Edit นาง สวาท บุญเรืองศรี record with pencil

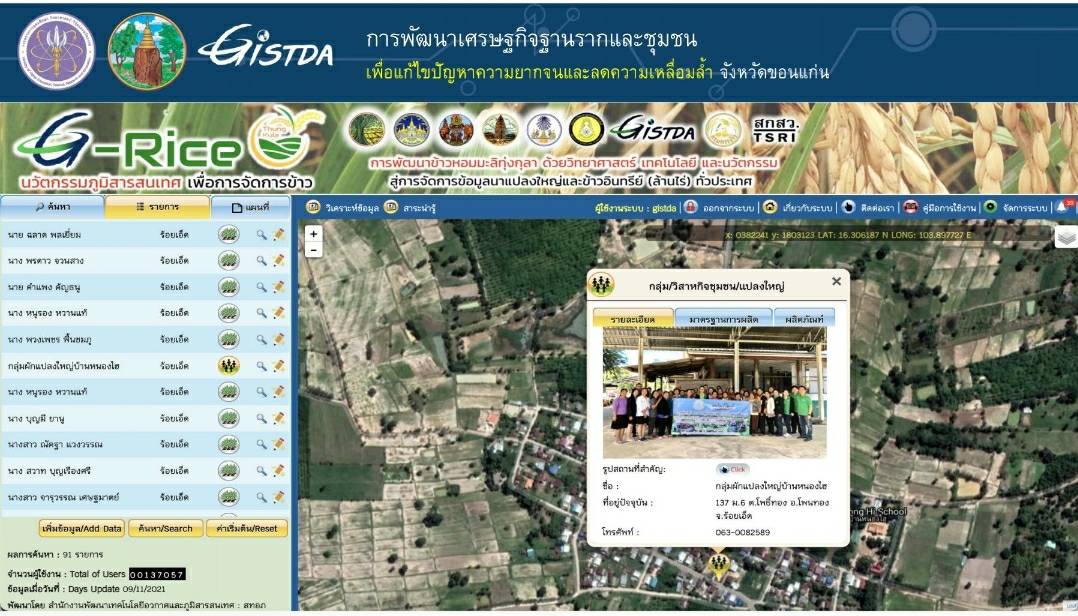(278, 470)
